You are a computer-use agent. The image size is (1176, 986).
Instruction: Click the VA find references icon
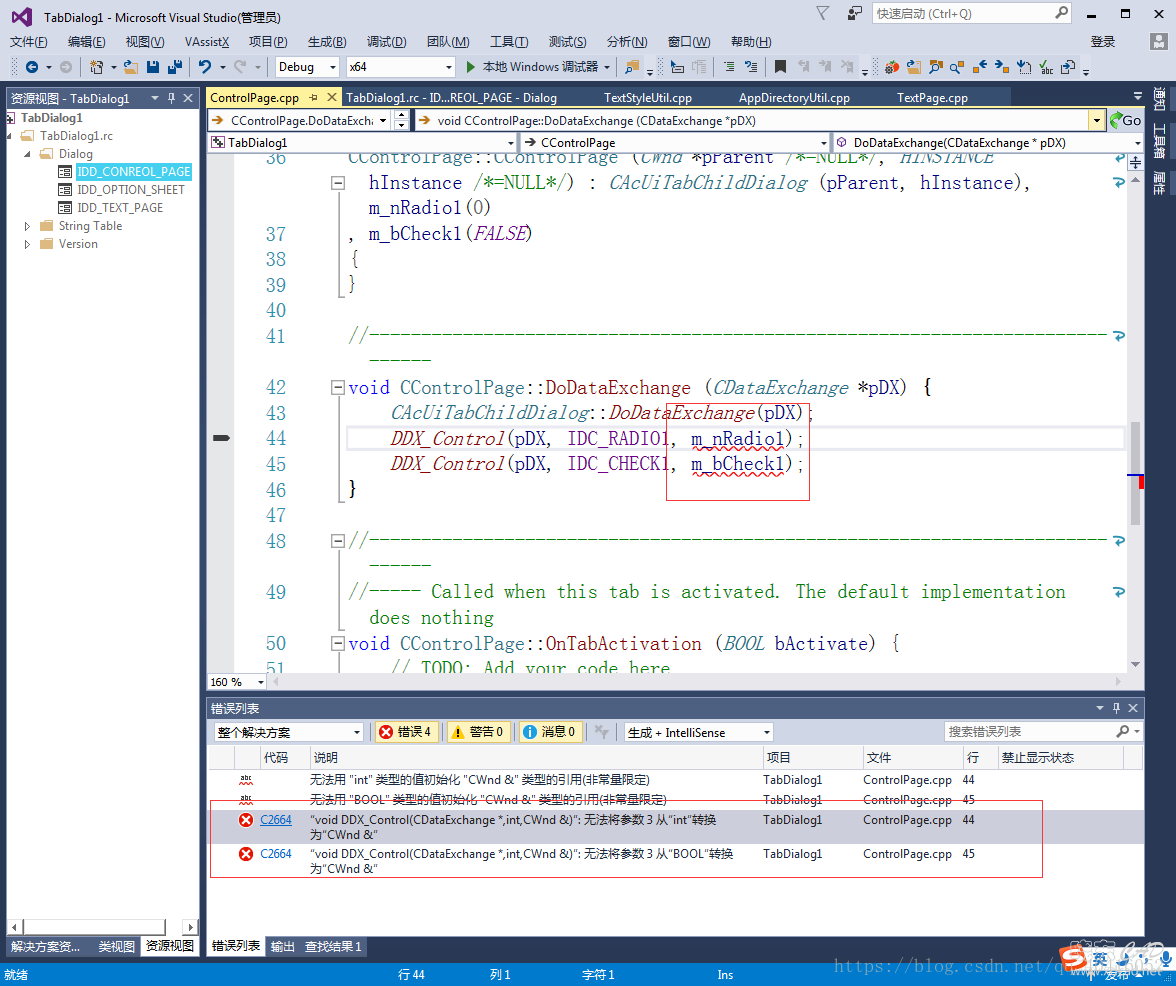pyautogui.click(x=957, y=67)
